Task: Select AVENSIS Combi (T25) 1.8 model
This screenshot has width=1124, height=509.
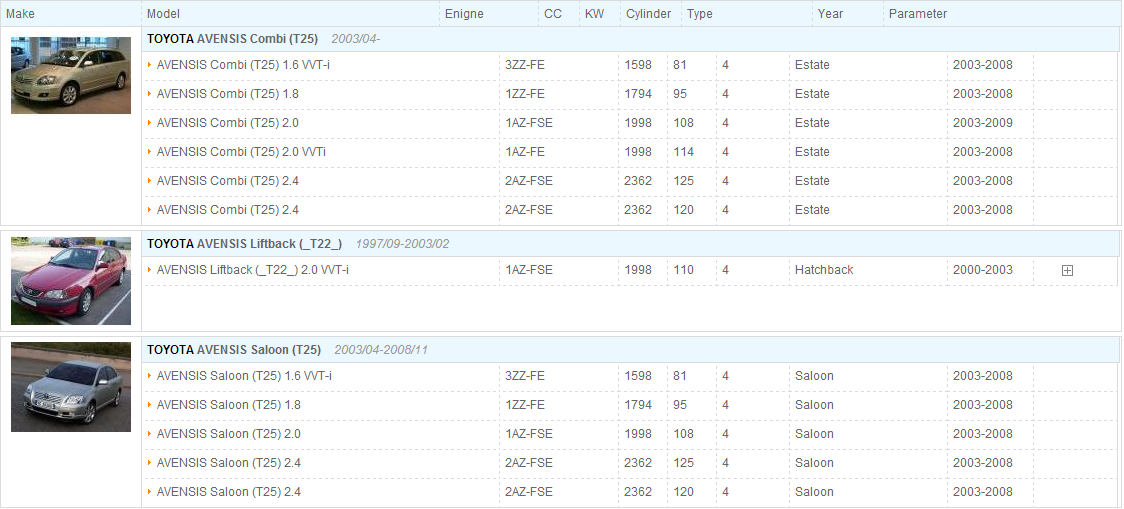Action: pos(228,94)
